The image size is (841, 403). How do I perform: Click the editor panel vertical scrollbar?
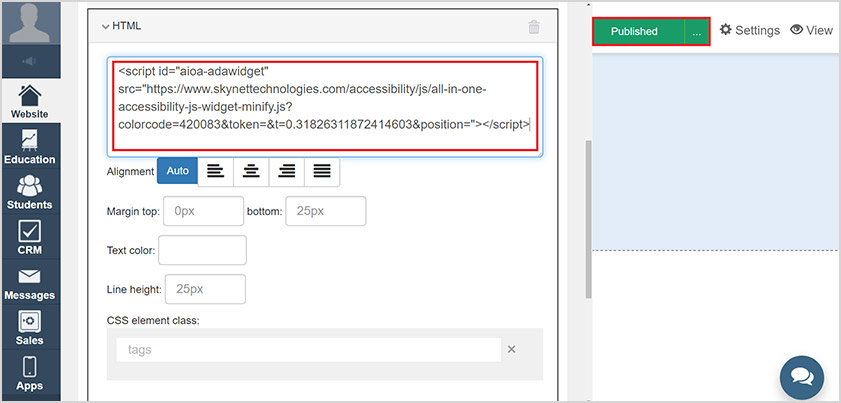[588, 219]
